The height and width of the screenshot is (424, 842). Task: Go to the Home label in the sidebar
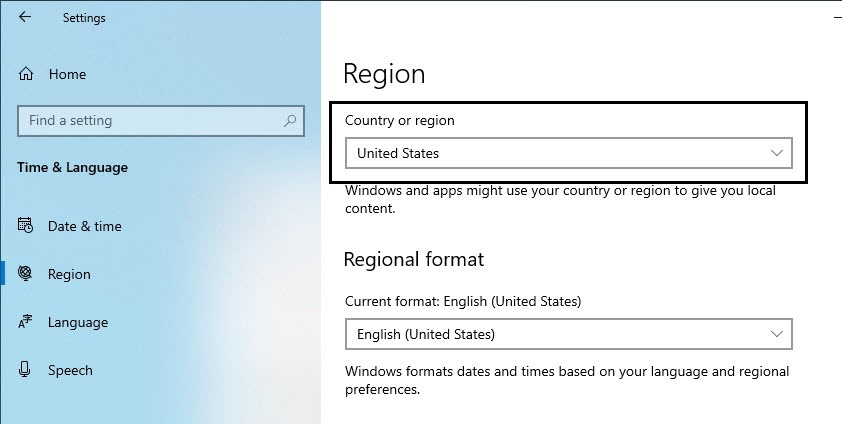click(x=67, y=74)
